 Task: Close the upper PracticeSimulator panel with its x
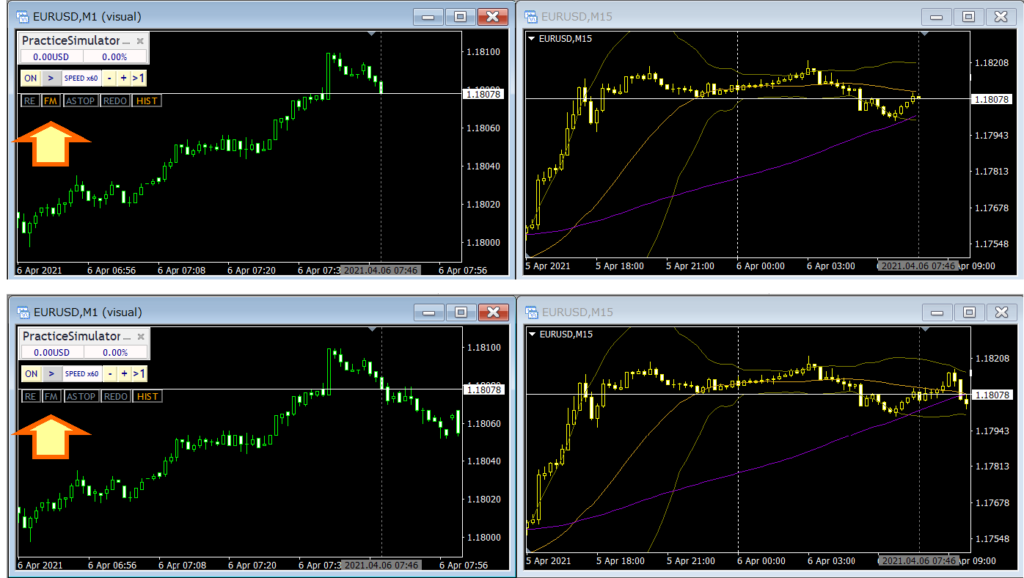[140, 40]
